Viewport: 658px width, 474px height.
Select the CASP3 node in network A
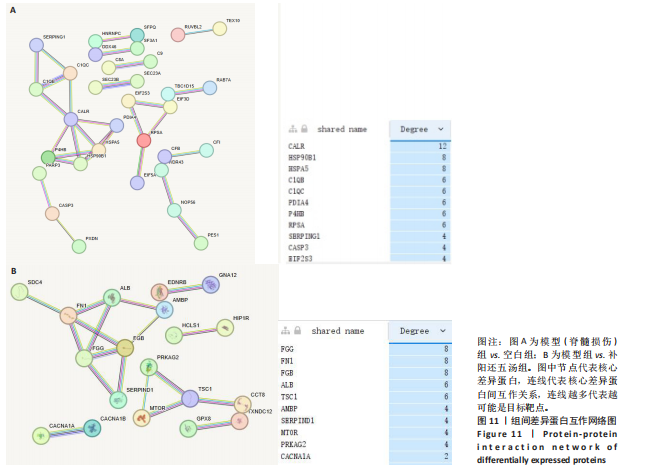52,213
